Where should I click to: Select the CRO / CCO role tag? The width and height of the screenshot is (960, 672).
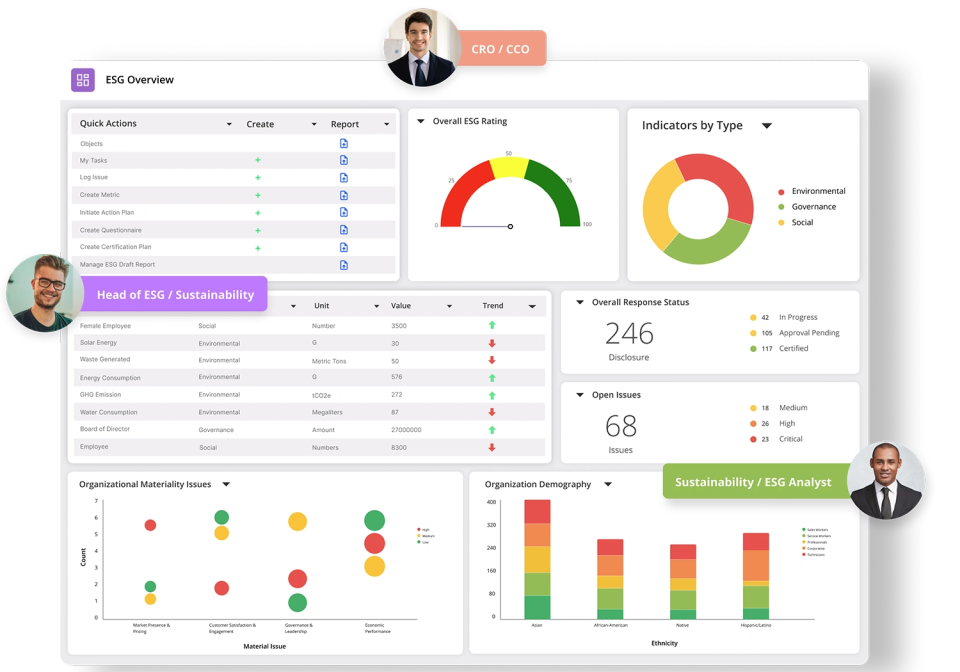501,48
